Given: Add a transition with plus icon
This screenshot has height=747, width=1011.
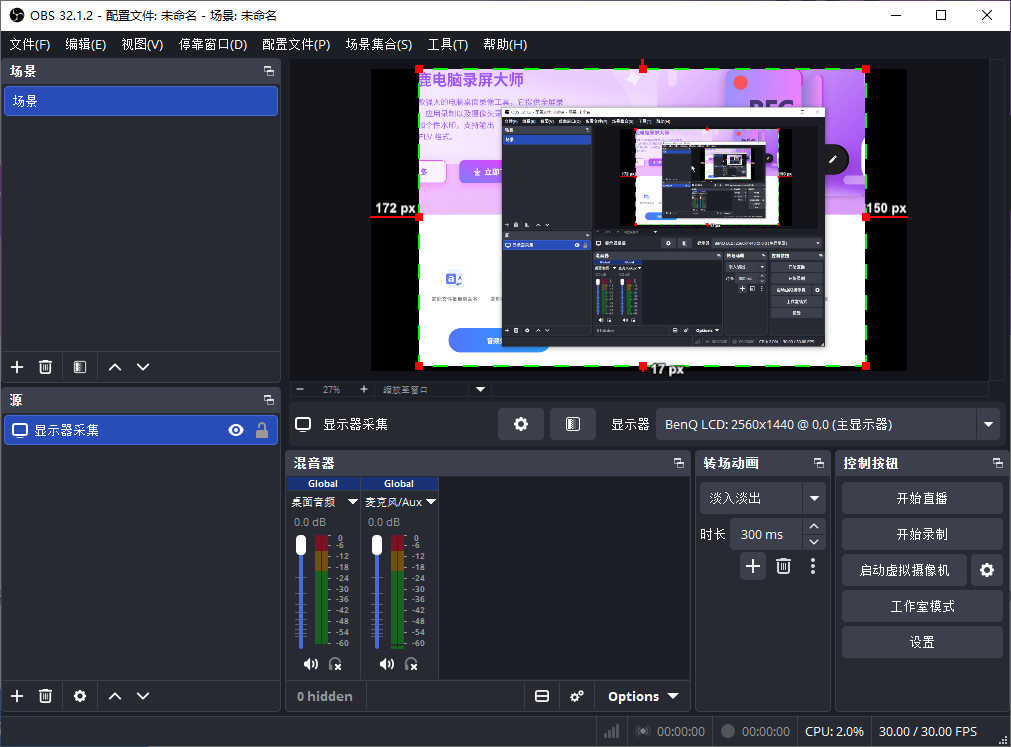Looking at the screenshot, I should [x=752, y=567].
